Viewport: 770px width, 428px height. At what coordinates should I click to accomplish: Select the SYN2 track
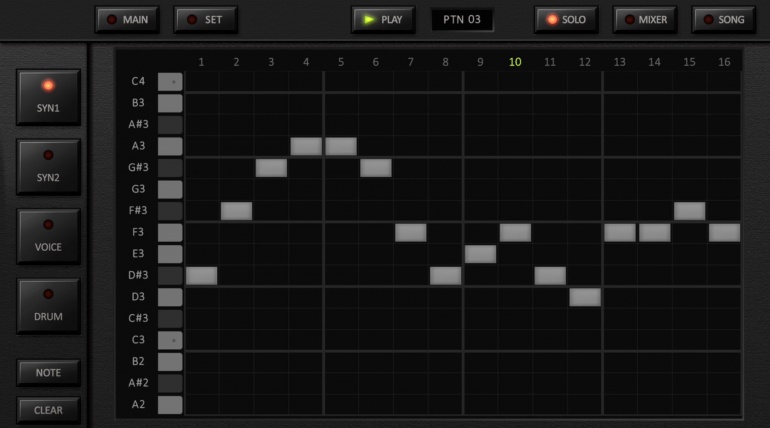tap(48, 167)
